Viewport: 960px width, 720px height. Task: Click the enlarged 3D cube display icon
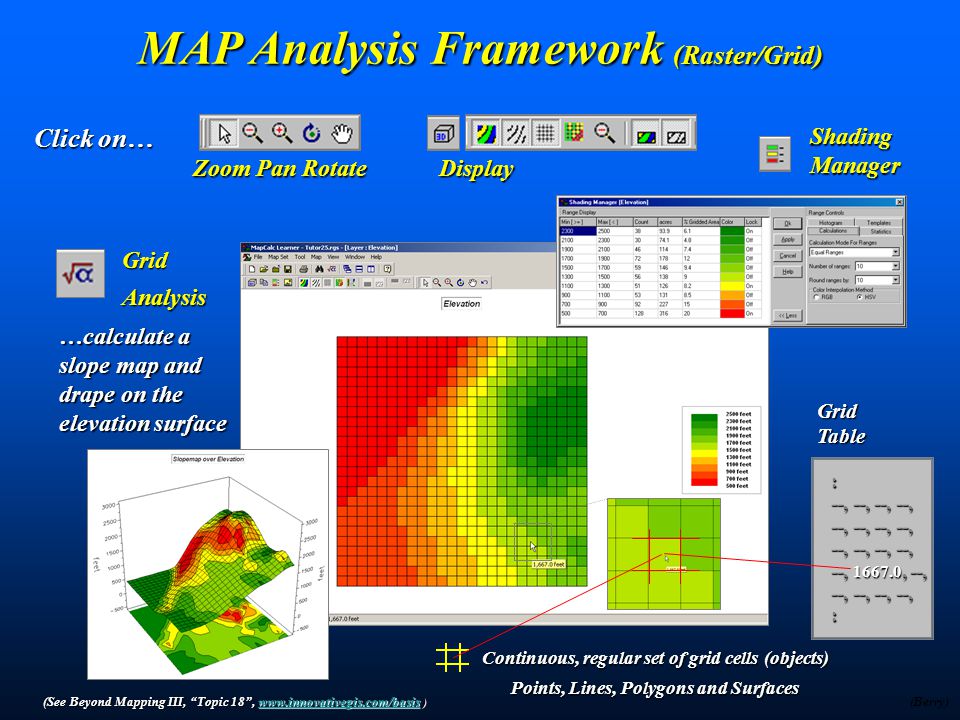tap(443, 133)
